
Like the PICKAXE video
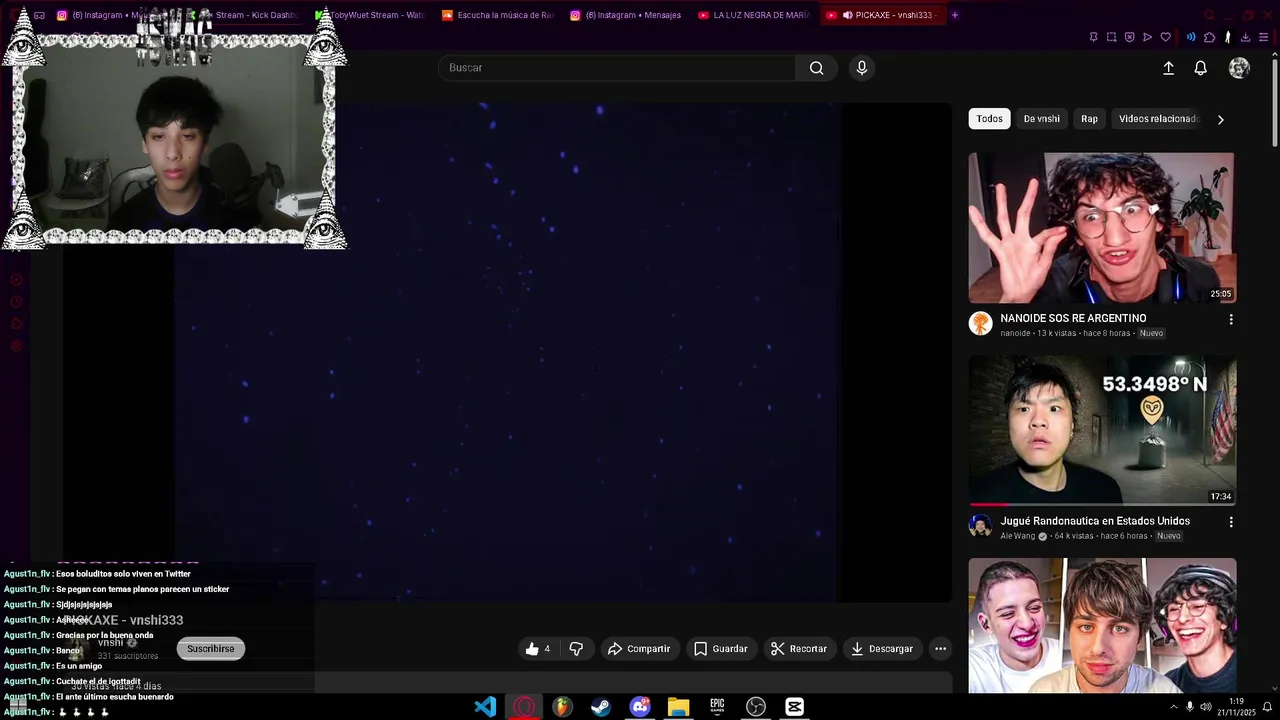tap(538, 649)
